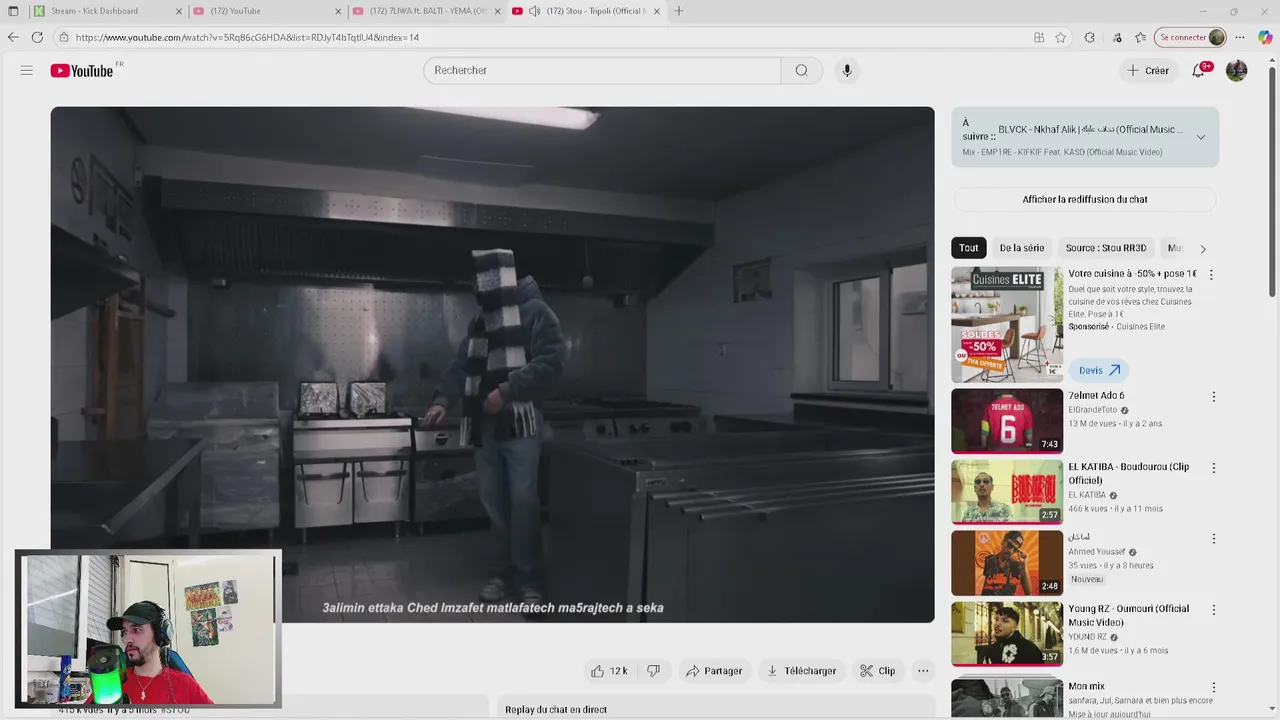Open the Mon mix thumbnail

(x=1007, y=698)
